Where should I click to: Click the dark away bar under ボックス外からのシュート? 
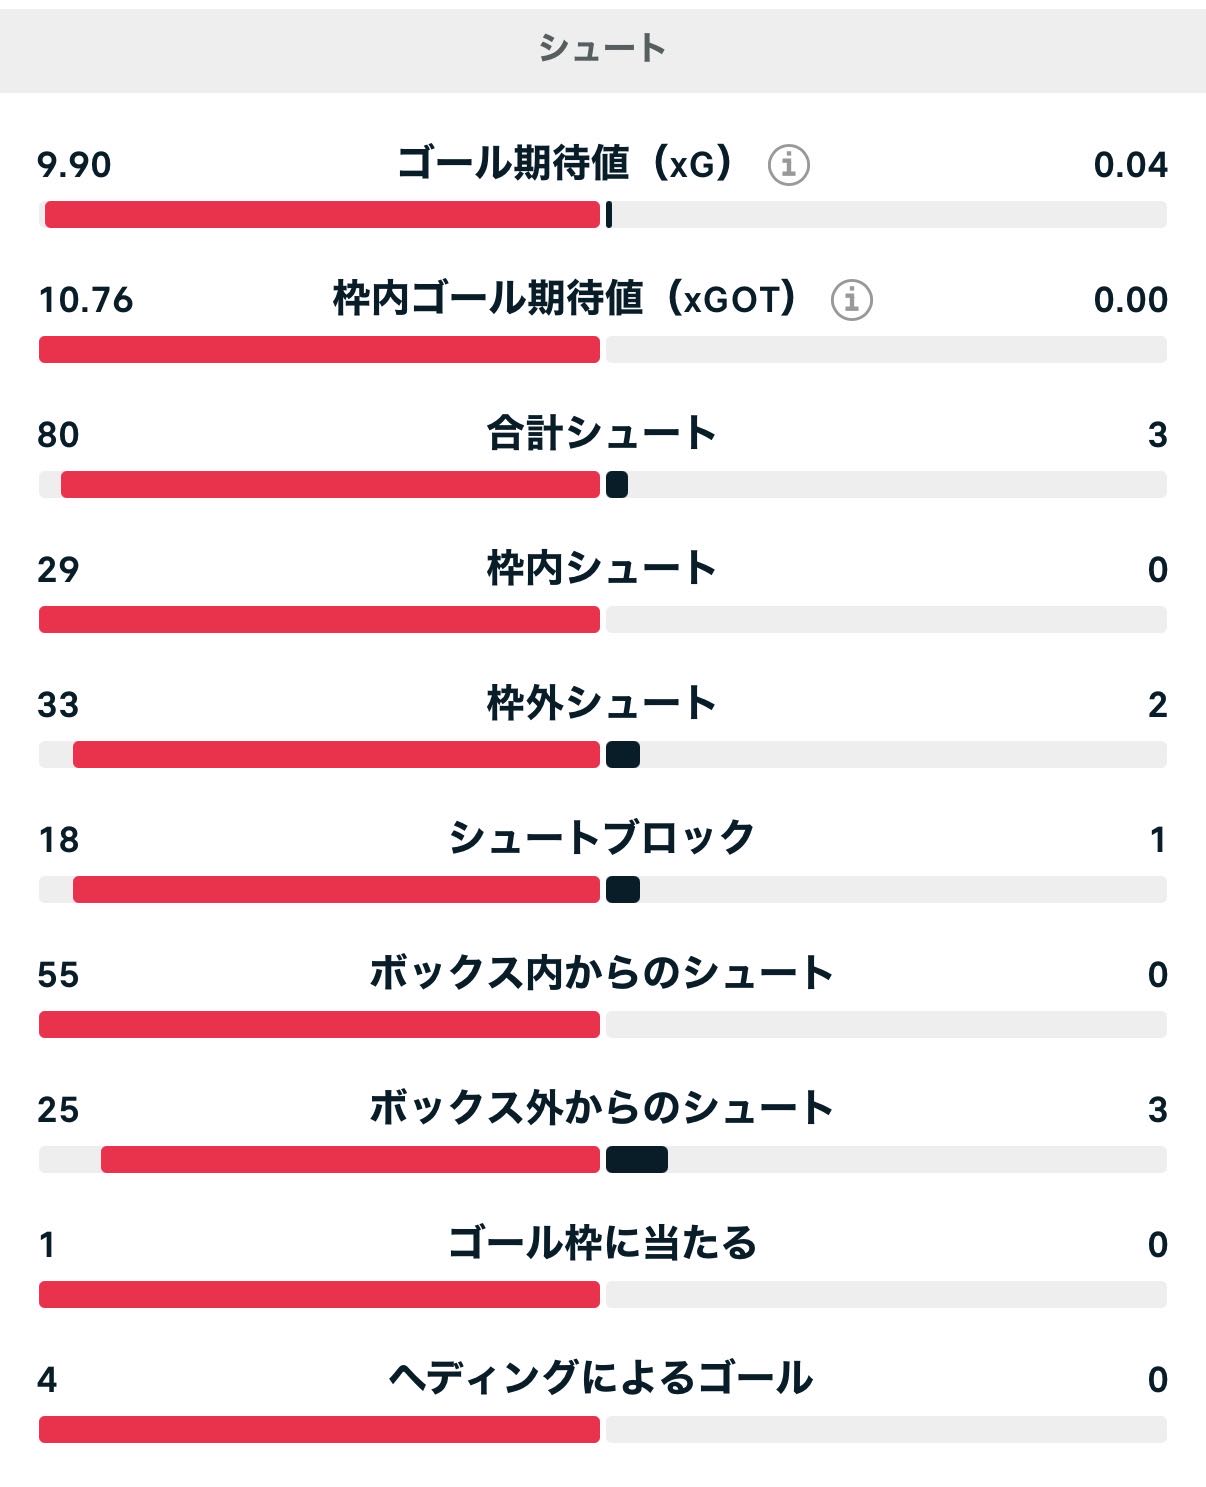(637, 1160)
